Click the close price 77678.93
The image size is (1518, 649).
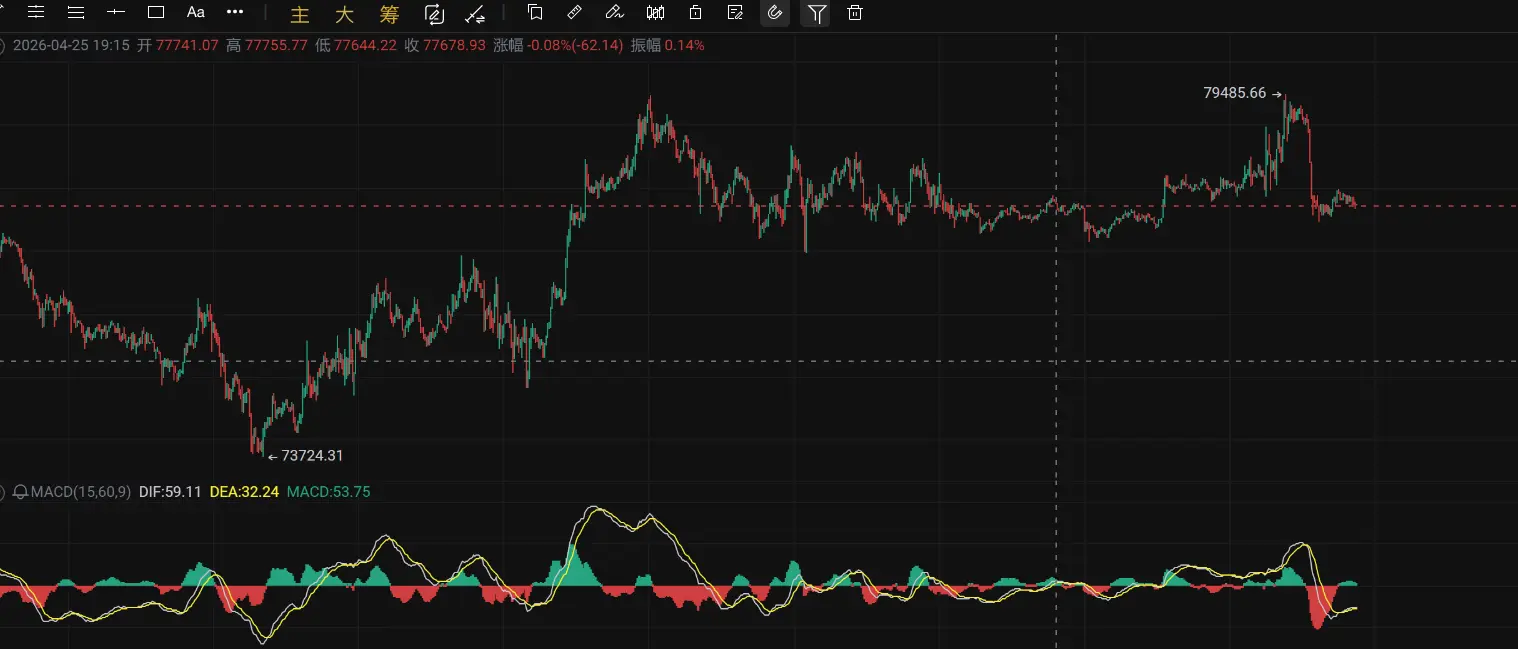(454, 46)
